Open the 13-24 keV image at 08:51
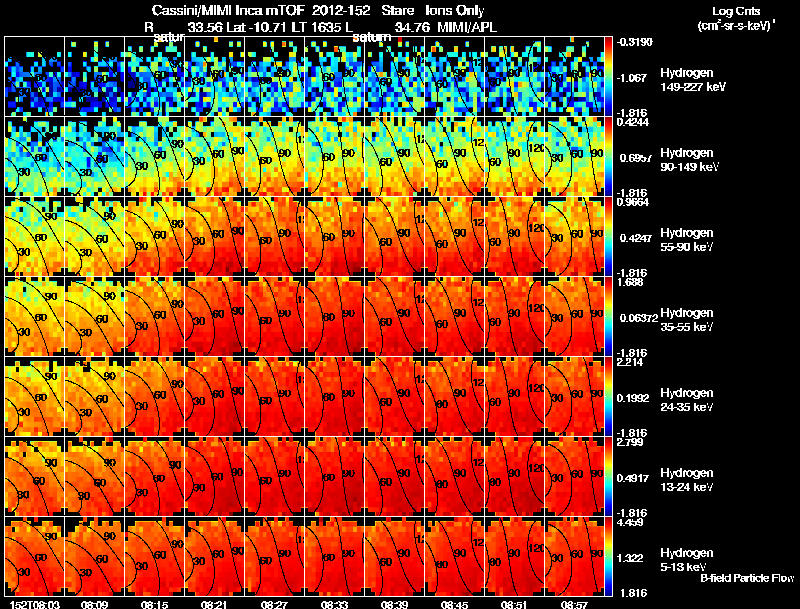This screenshot has width=800, height=609. click(514, 476)
